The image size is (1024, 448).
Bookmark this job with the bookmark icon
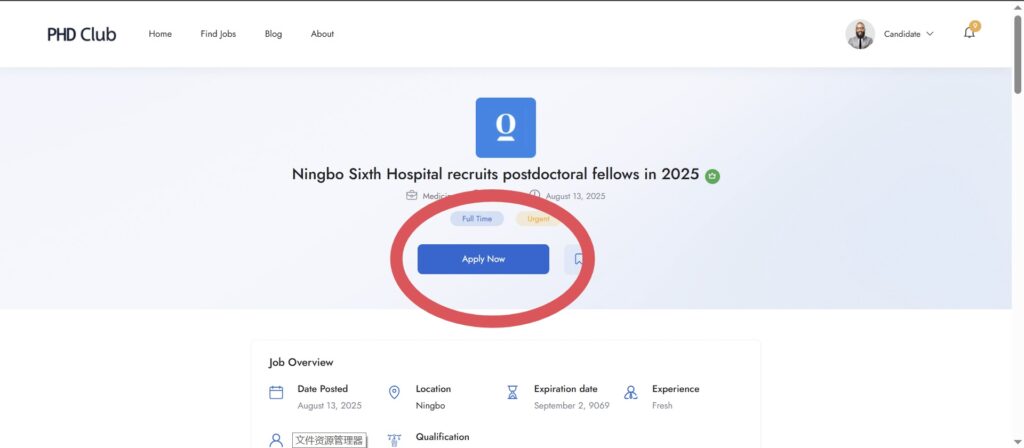tap(577, 259)
